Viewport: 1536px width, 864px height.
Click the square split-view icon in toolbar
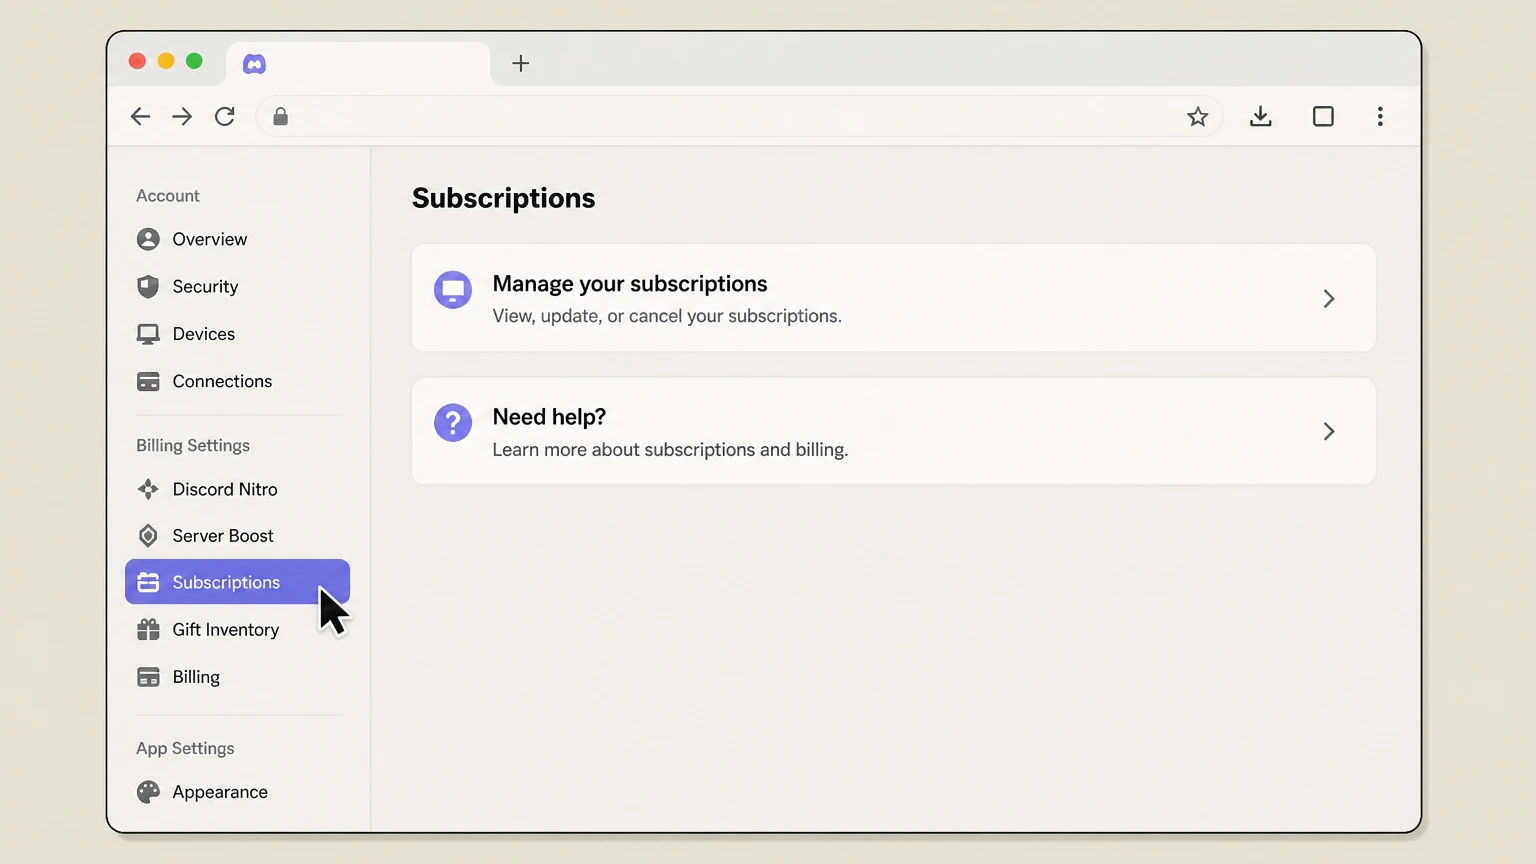point(1323,117)
